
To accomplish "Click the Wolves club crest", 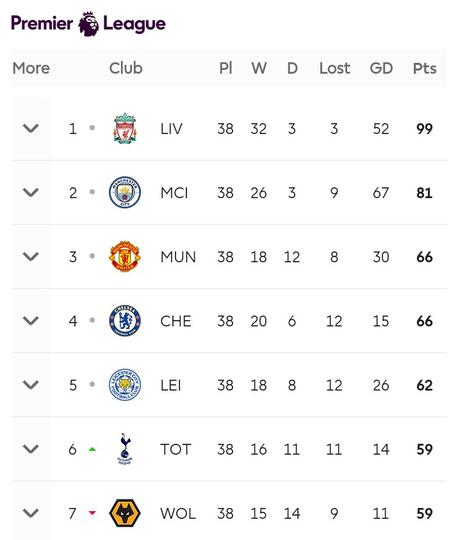I will [x=125, y=513].
